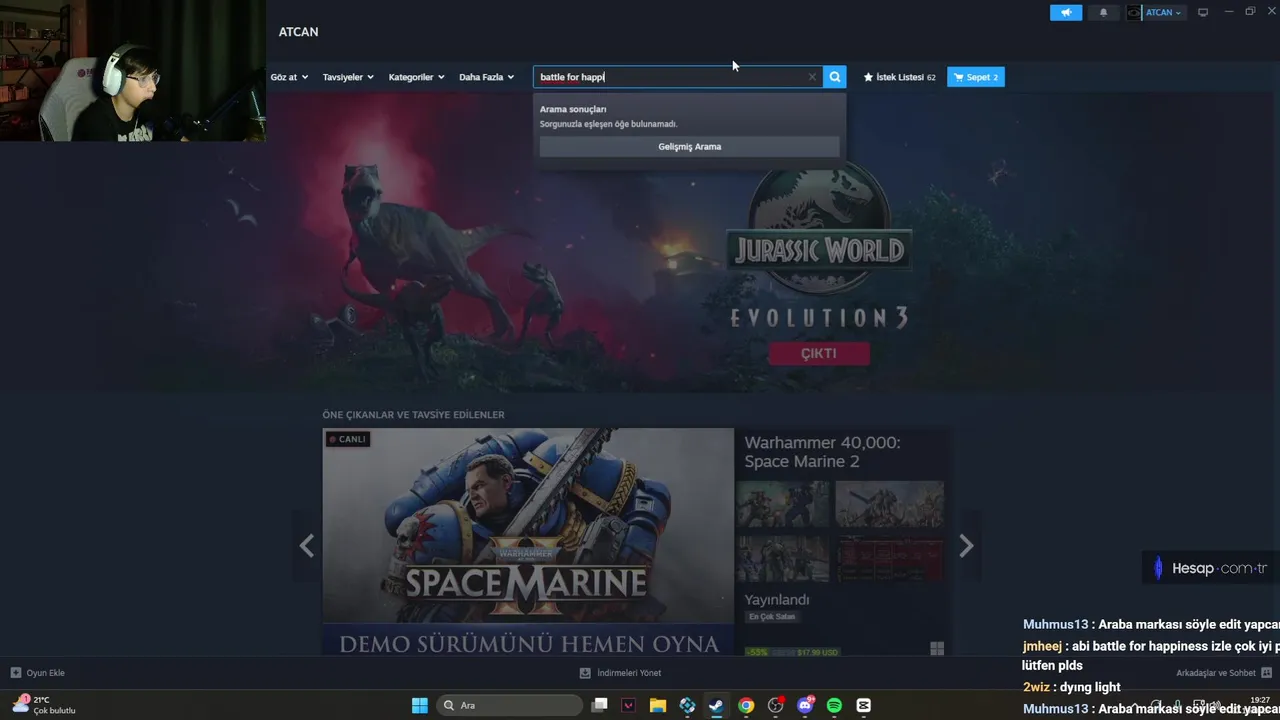Click Gelişmiş Arama button
Viewport: 1280px width, 720px height.
(x=689, y=146)
